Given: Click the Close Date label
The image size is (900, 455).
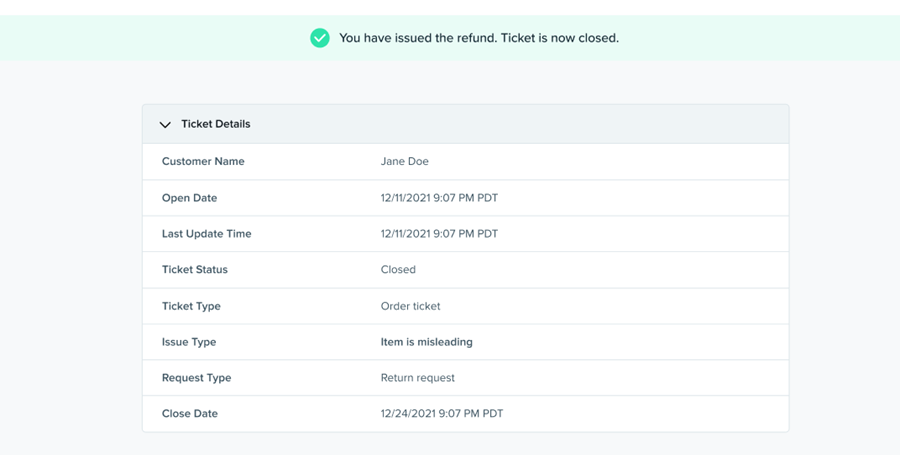Looking at the screenshot, I should point(190,414).
